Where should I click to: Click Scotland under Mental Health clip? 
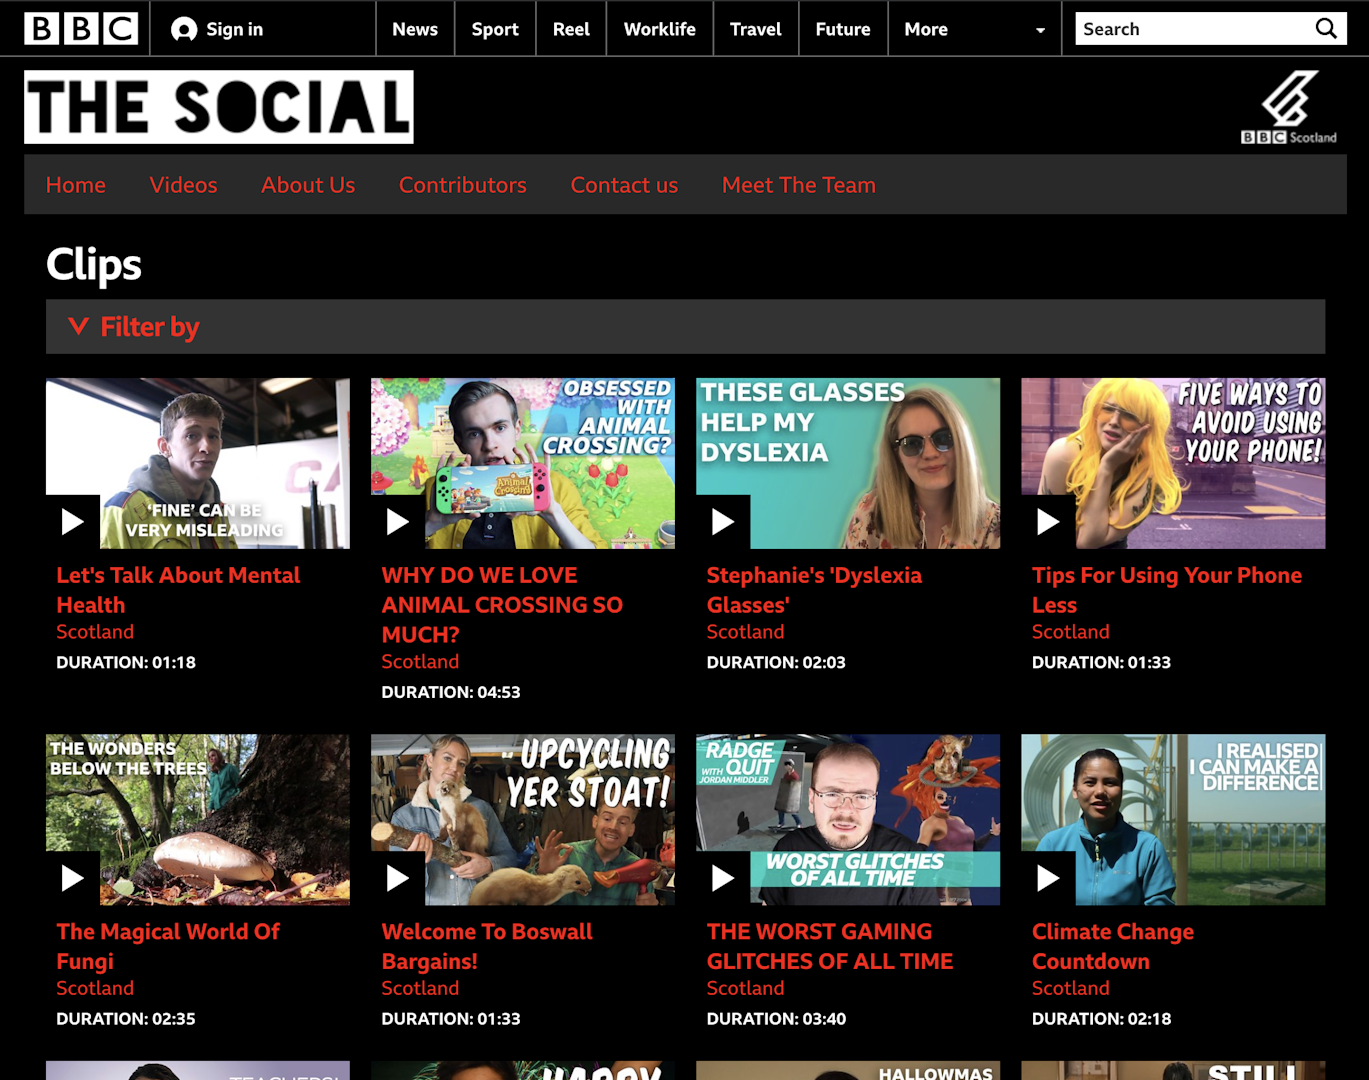(95, 632)
